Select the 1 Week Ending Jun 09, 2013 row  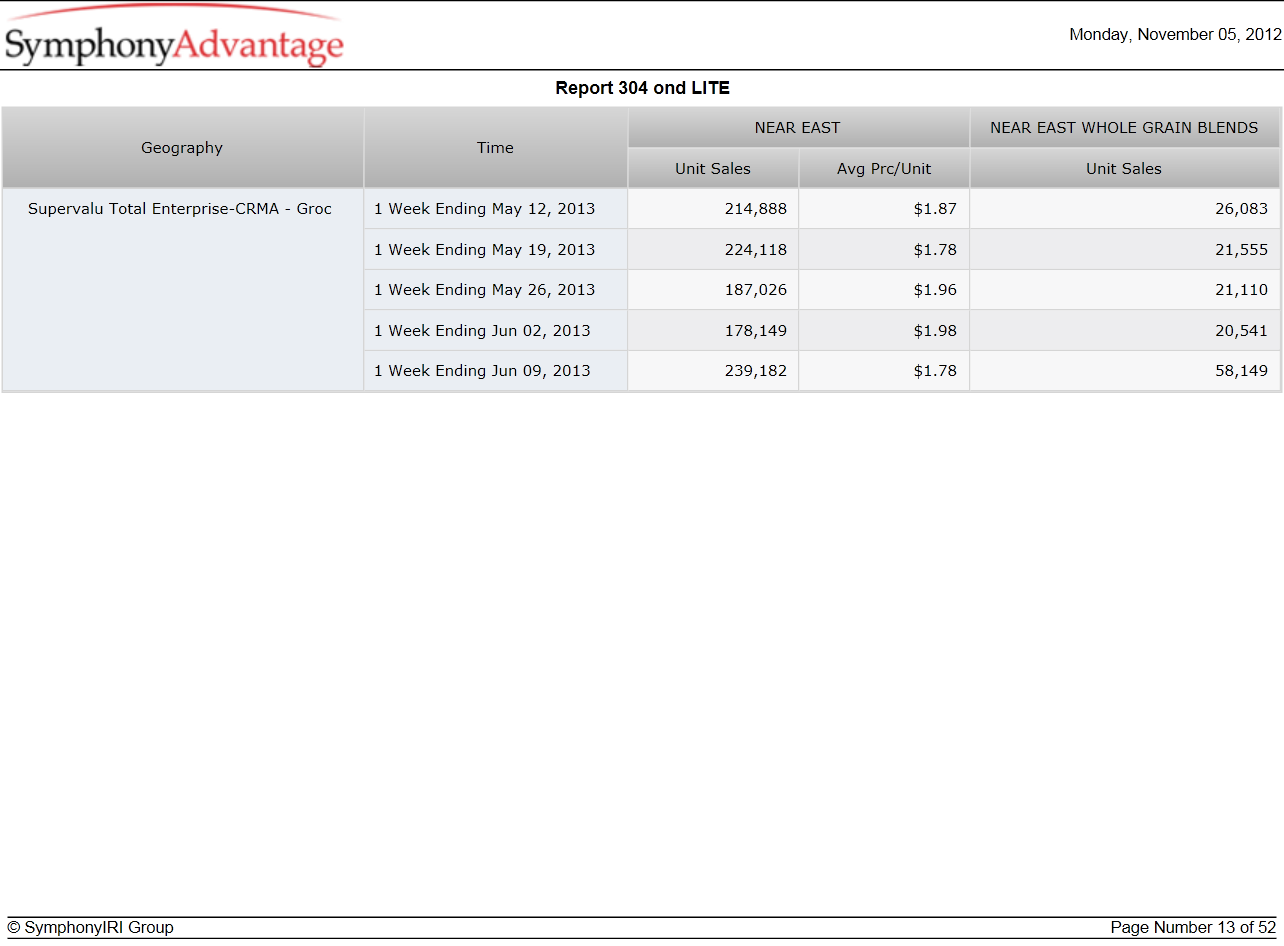pos(495,371)
